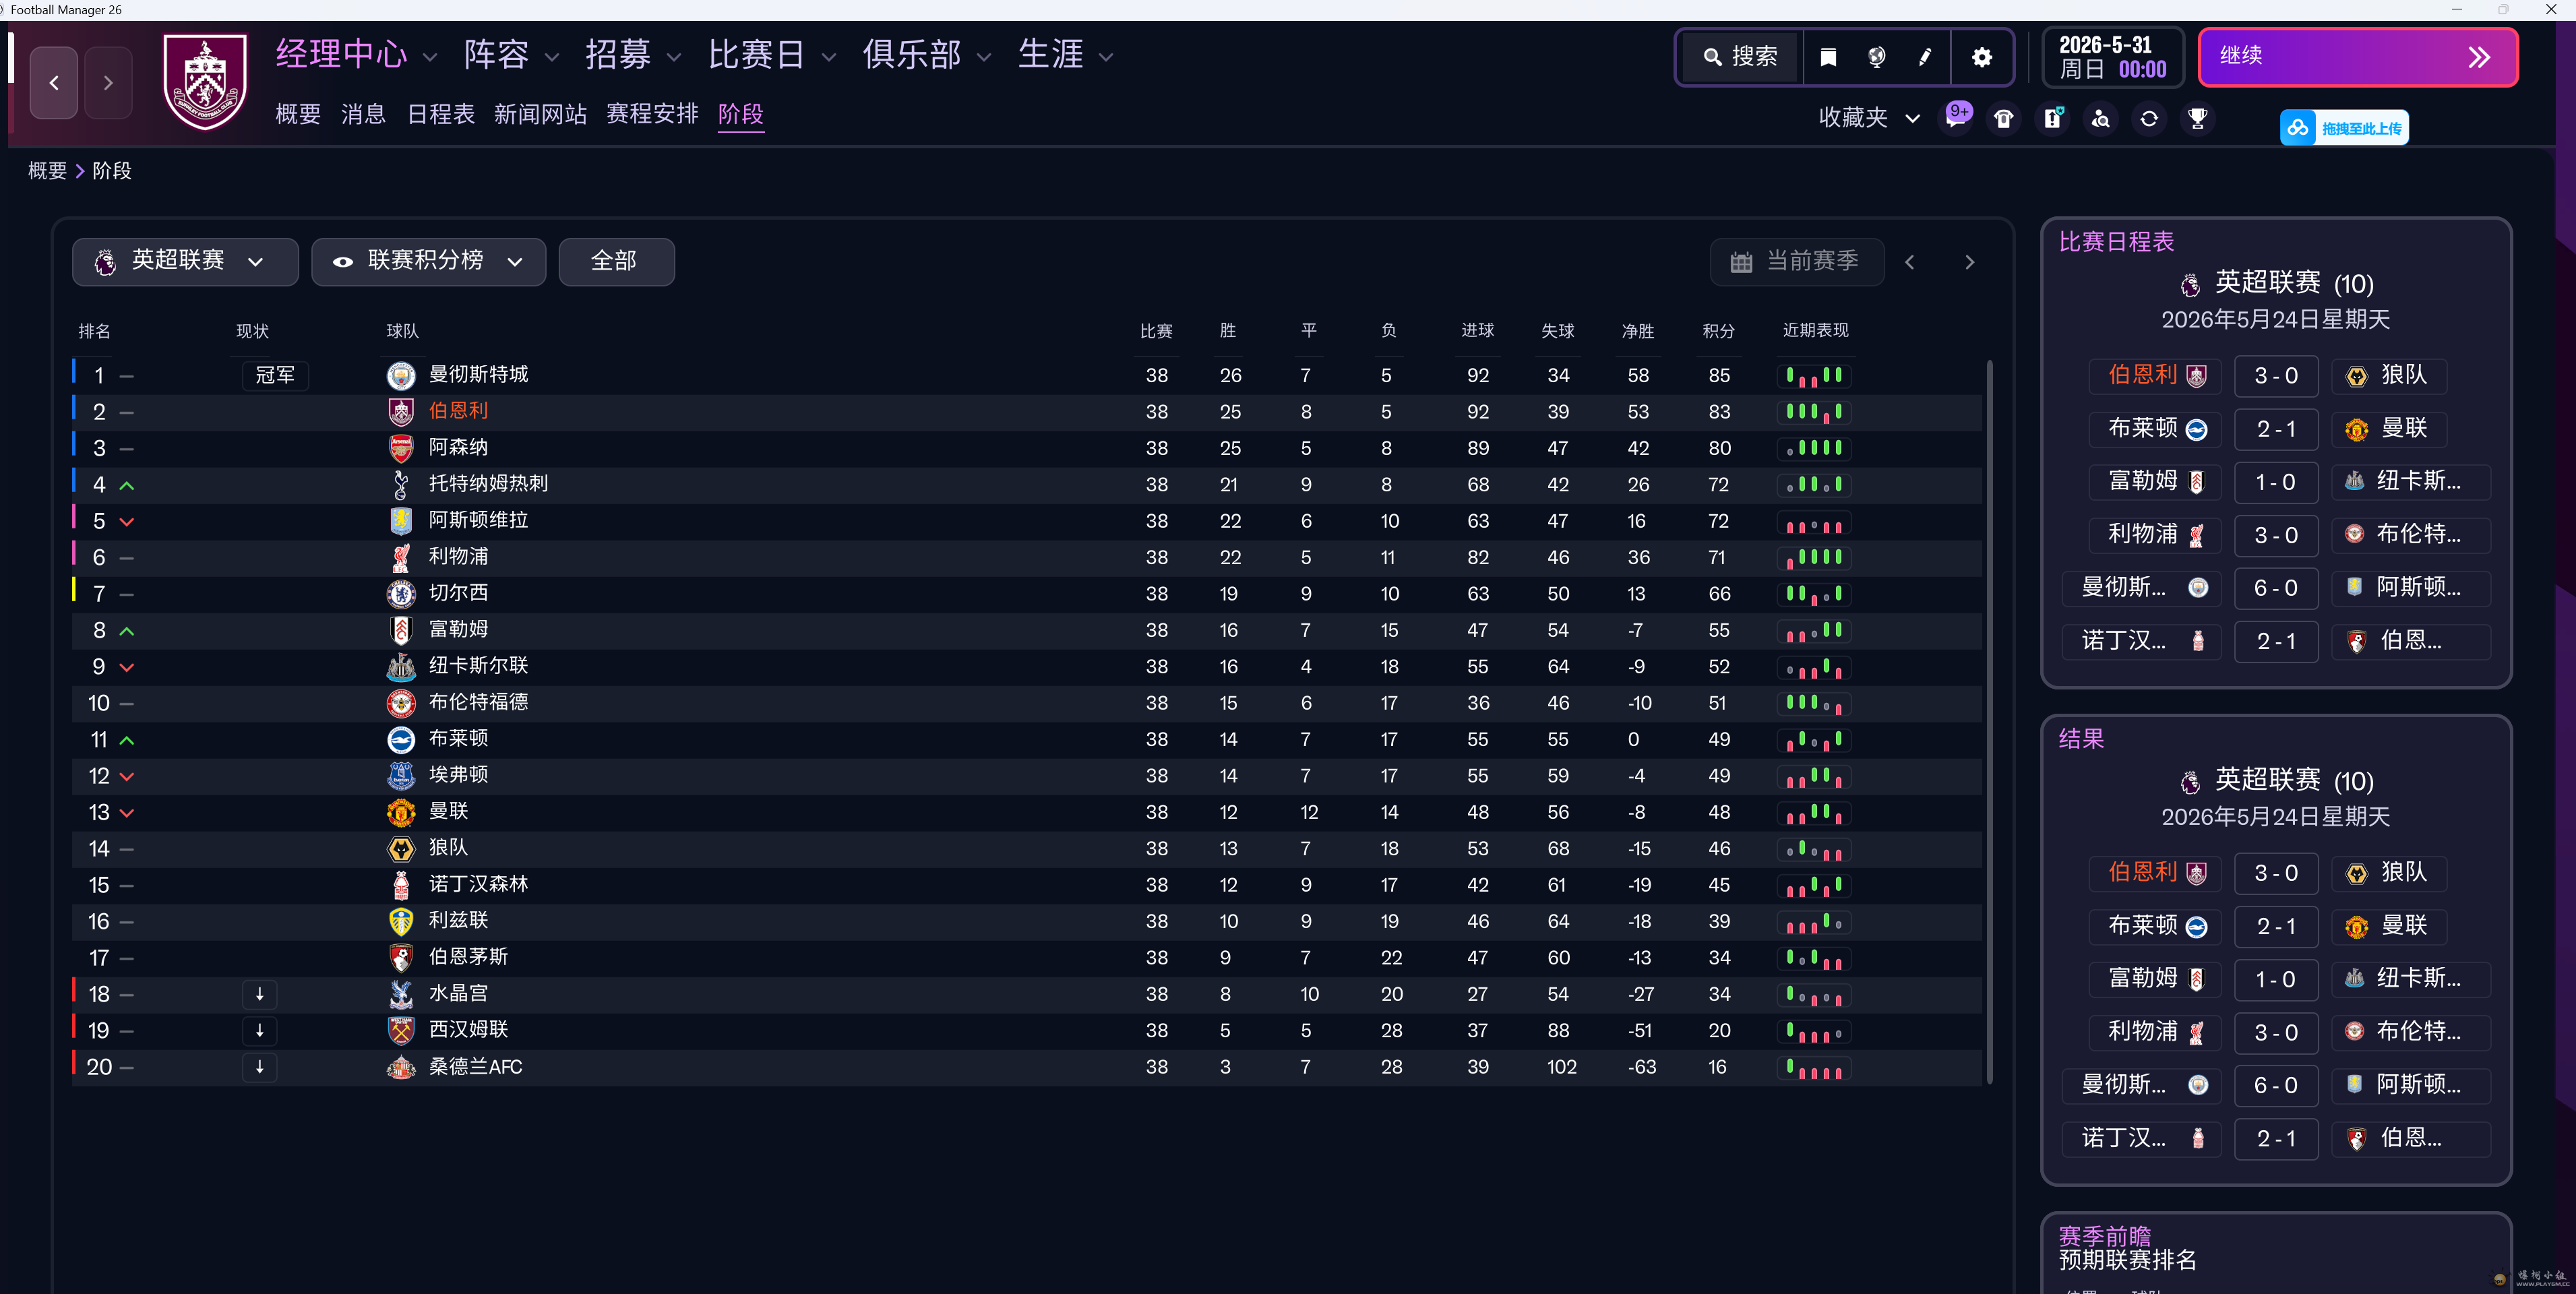Show next season with right arrow
This screenshot has width=2576, height=1294.
coord(1970,262)
